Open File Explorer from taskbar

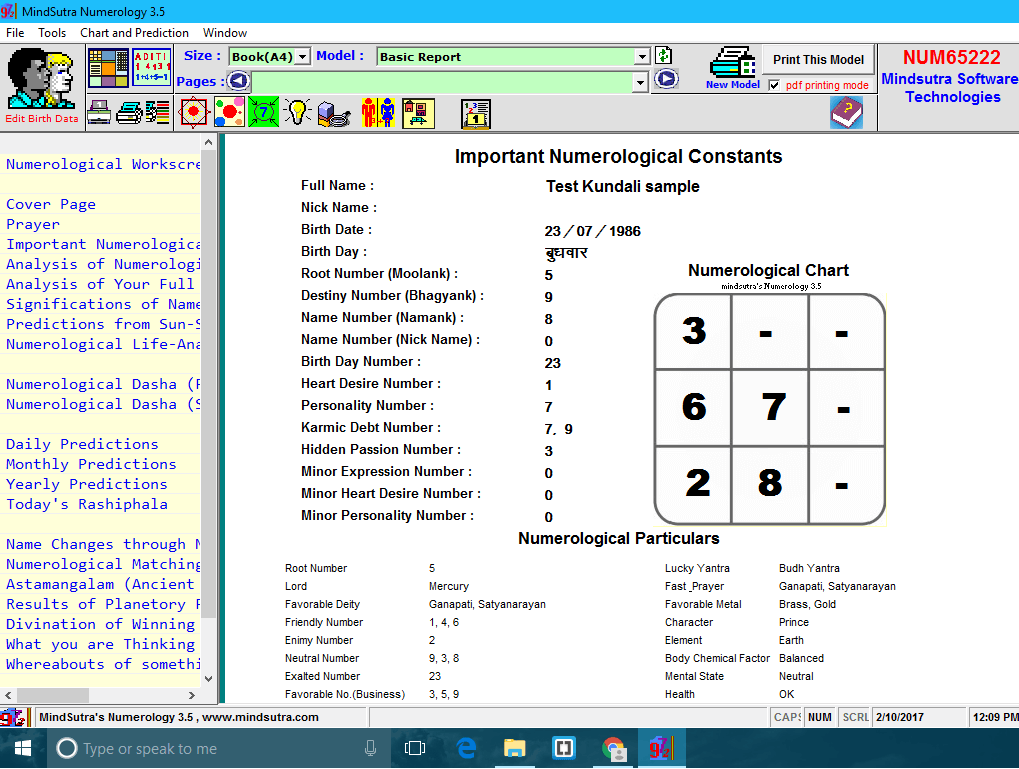coord(514,749)
